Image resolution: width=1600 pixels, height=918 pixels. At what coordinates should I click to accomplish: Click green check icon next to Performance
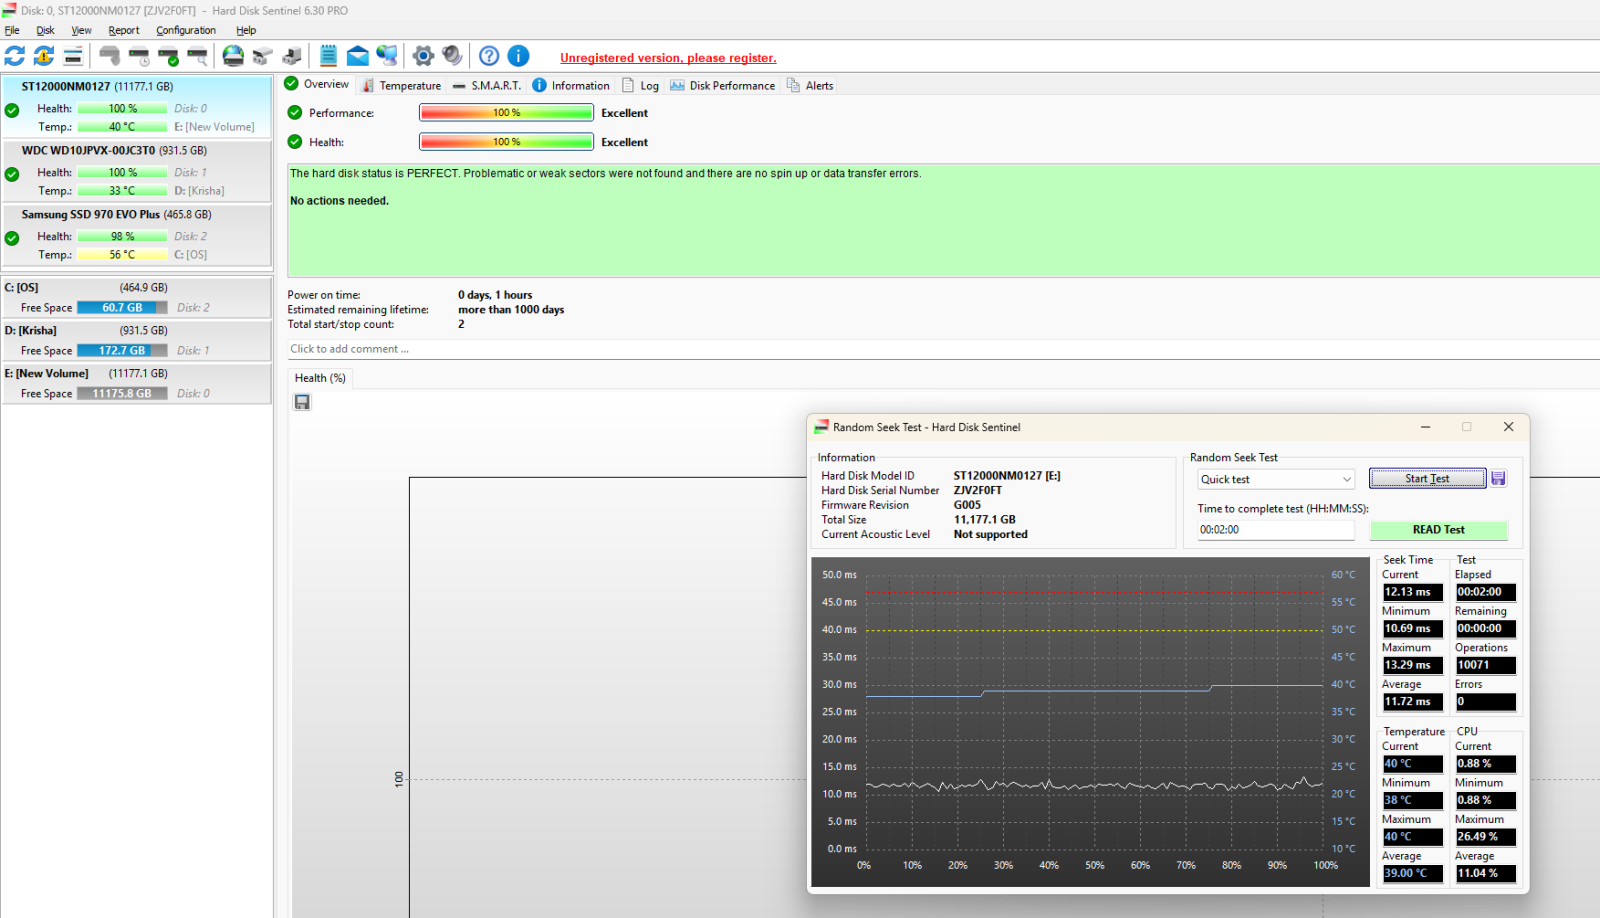295,113
